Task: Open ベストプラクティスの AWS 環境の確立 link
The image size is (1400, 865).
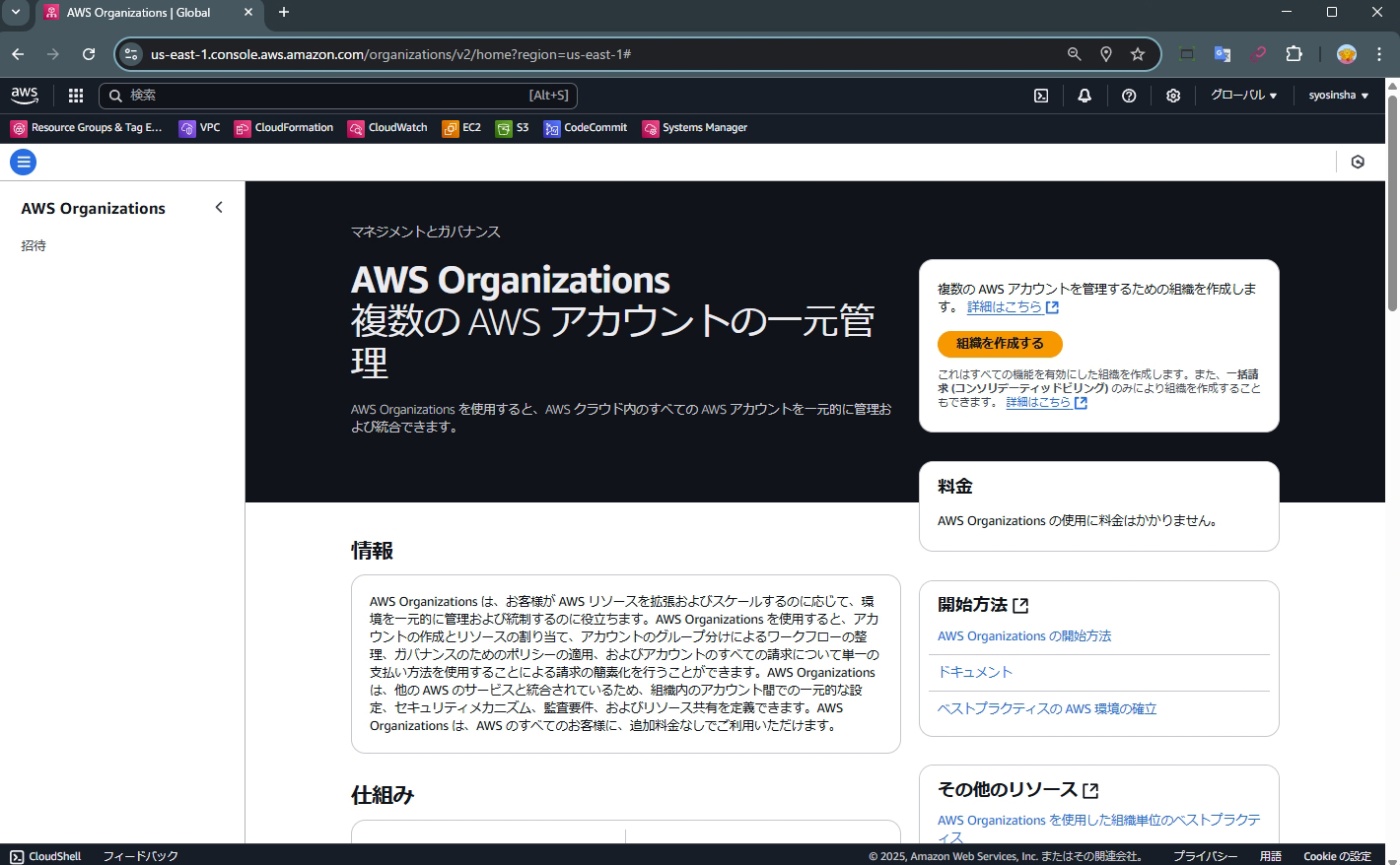Action: [1047, 708]
